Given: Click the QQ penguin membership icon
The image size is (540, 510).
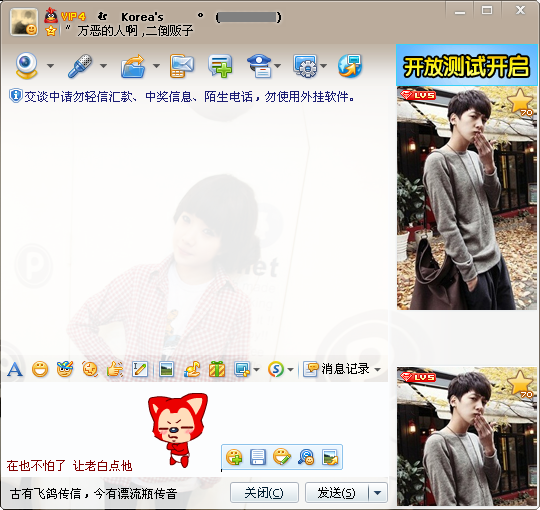Looking at the screenshot, I should 51,15.
